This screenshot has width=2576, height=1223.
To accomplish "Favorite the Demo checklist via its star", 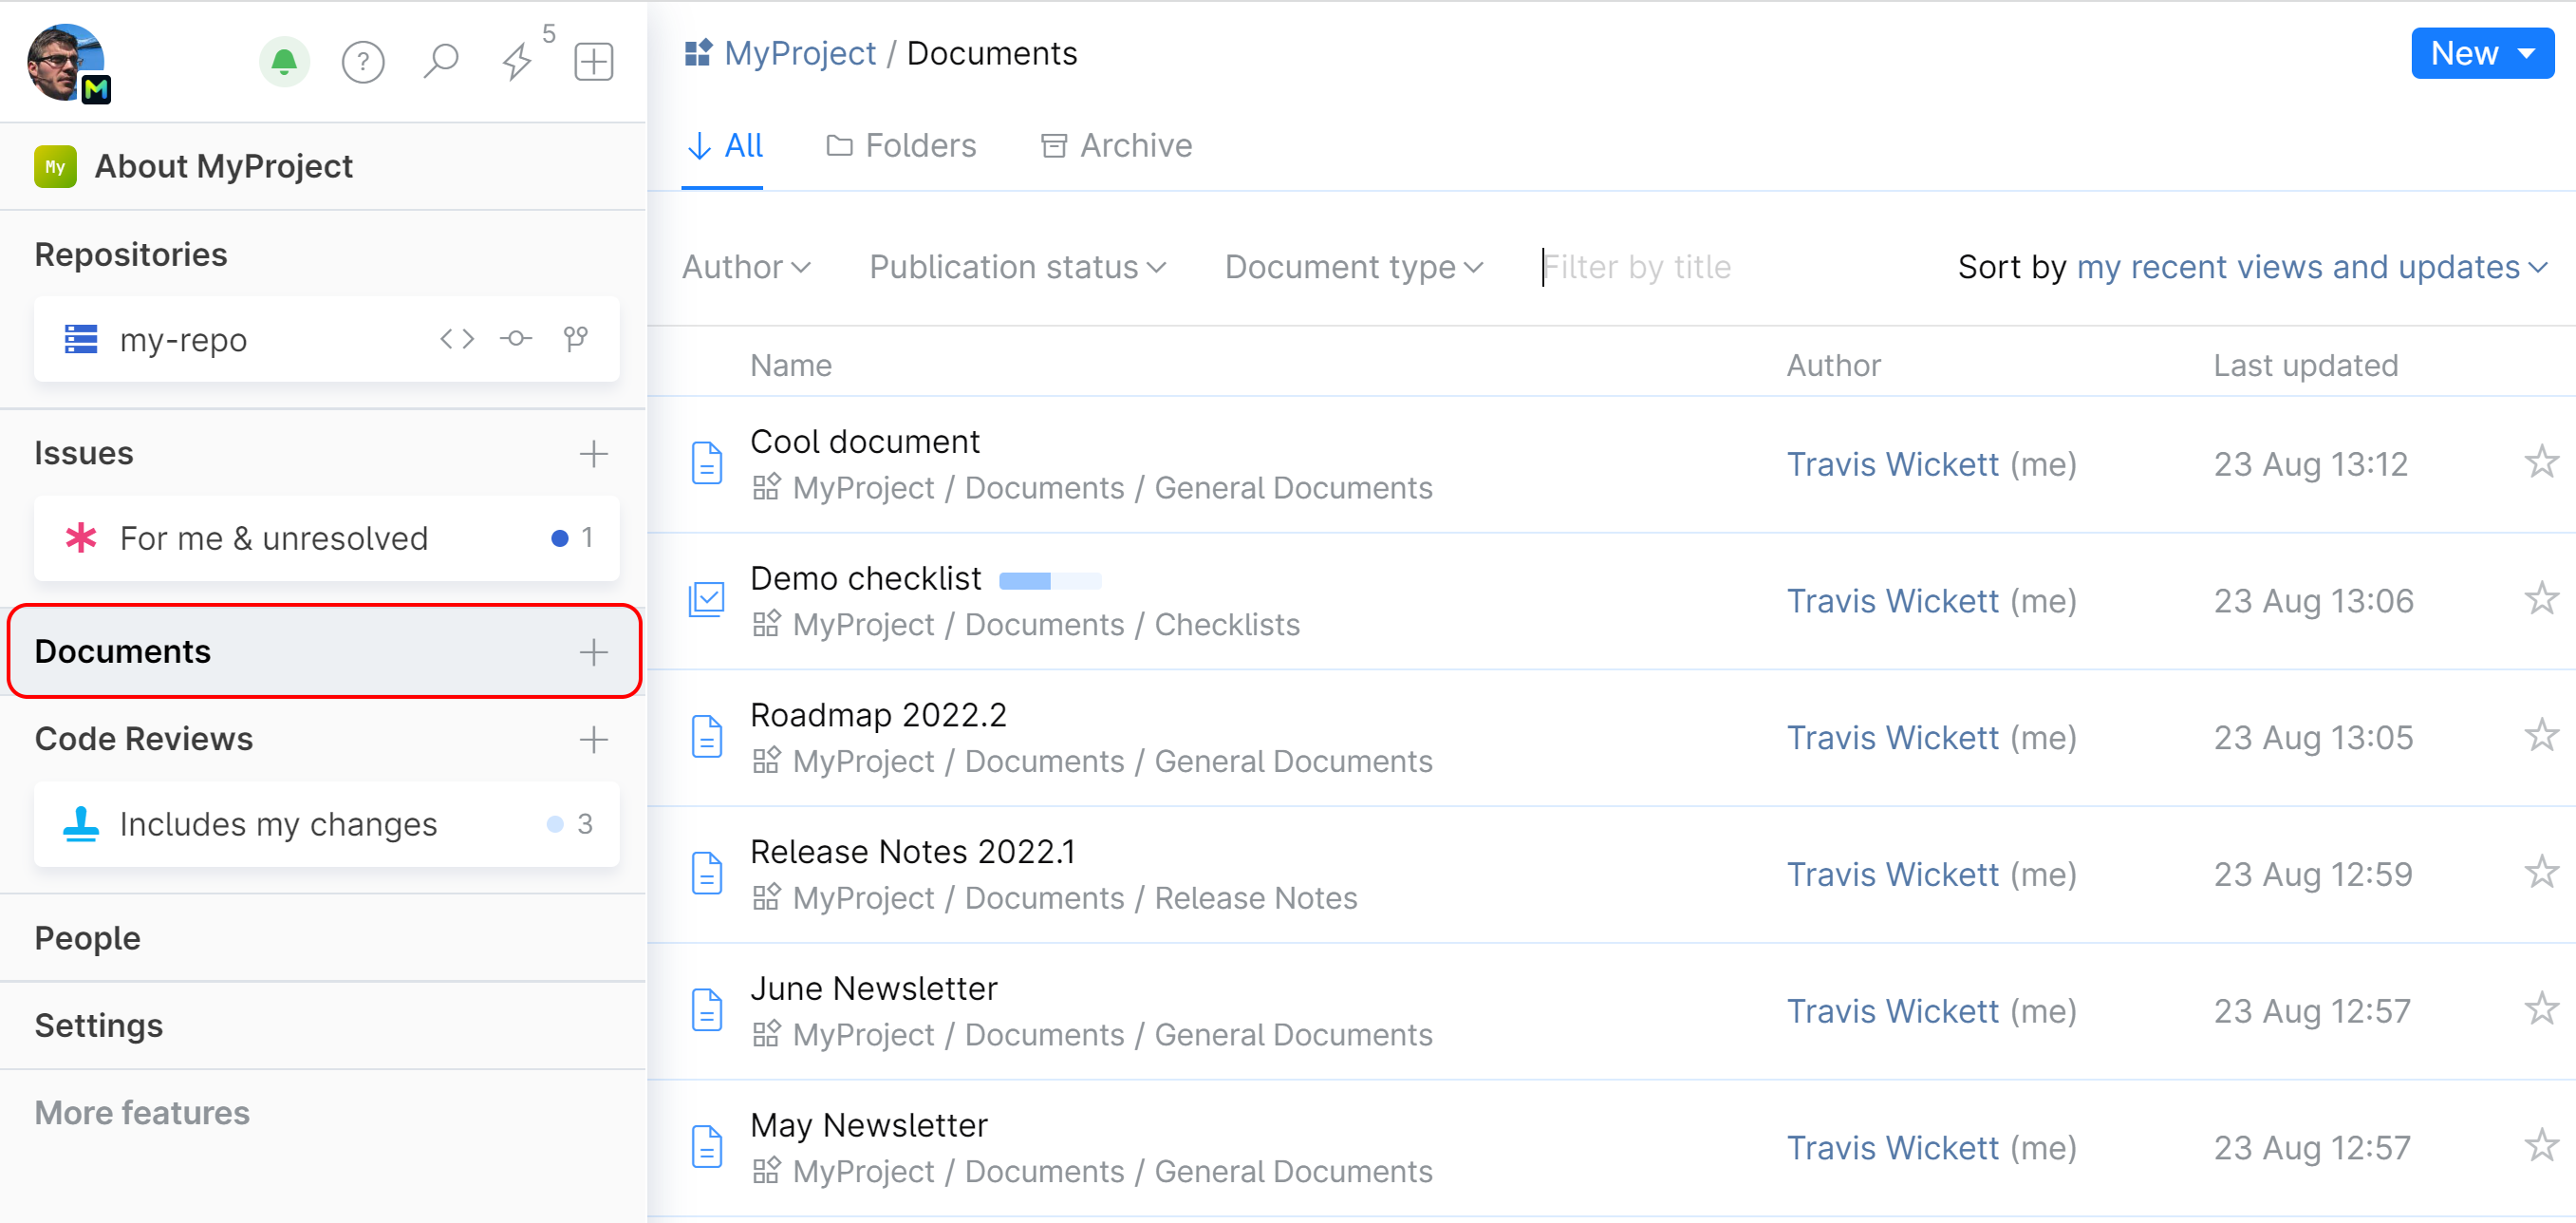I will pyautogui.click(x=2541, y=598).
